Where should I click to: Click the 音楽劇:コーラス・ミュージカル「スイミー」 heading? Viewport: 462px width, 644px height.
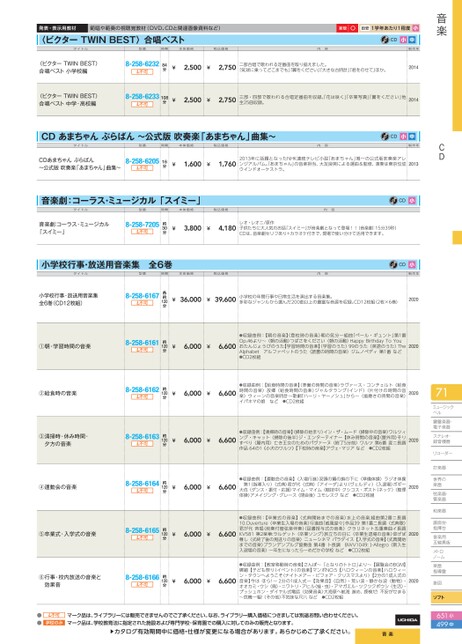pyautogui.click(x=121, y=200)
